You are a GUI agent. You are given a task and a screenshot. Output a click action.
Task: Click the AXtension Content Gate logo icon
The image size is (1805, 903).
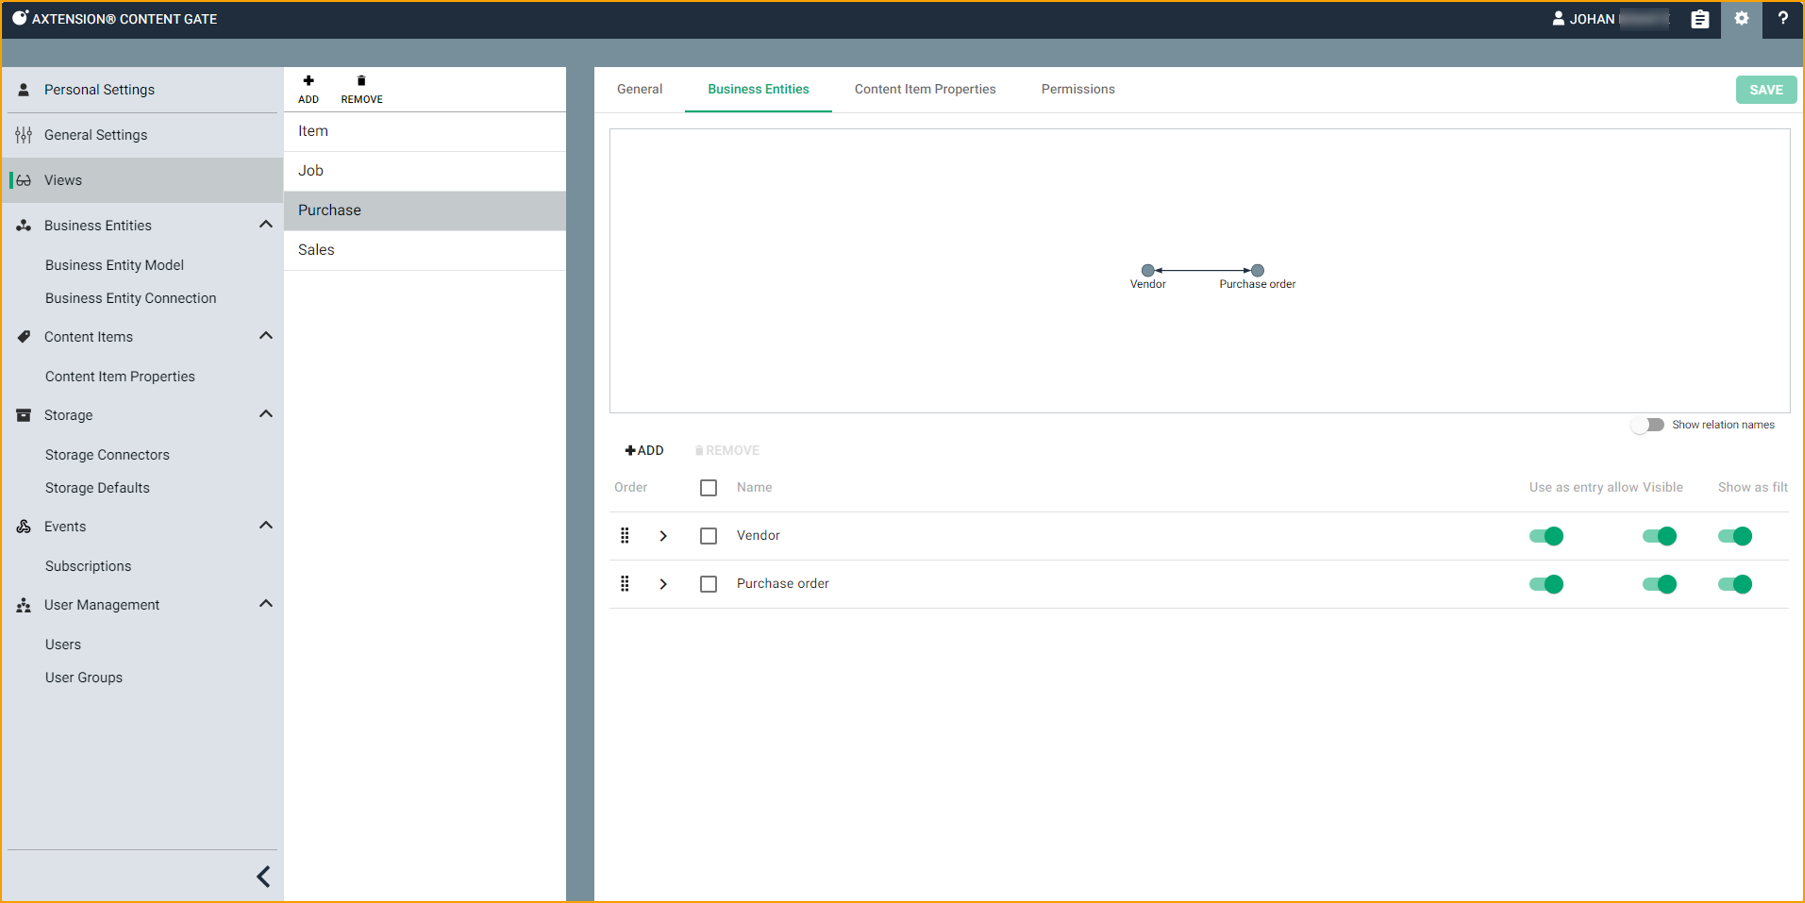19,18
